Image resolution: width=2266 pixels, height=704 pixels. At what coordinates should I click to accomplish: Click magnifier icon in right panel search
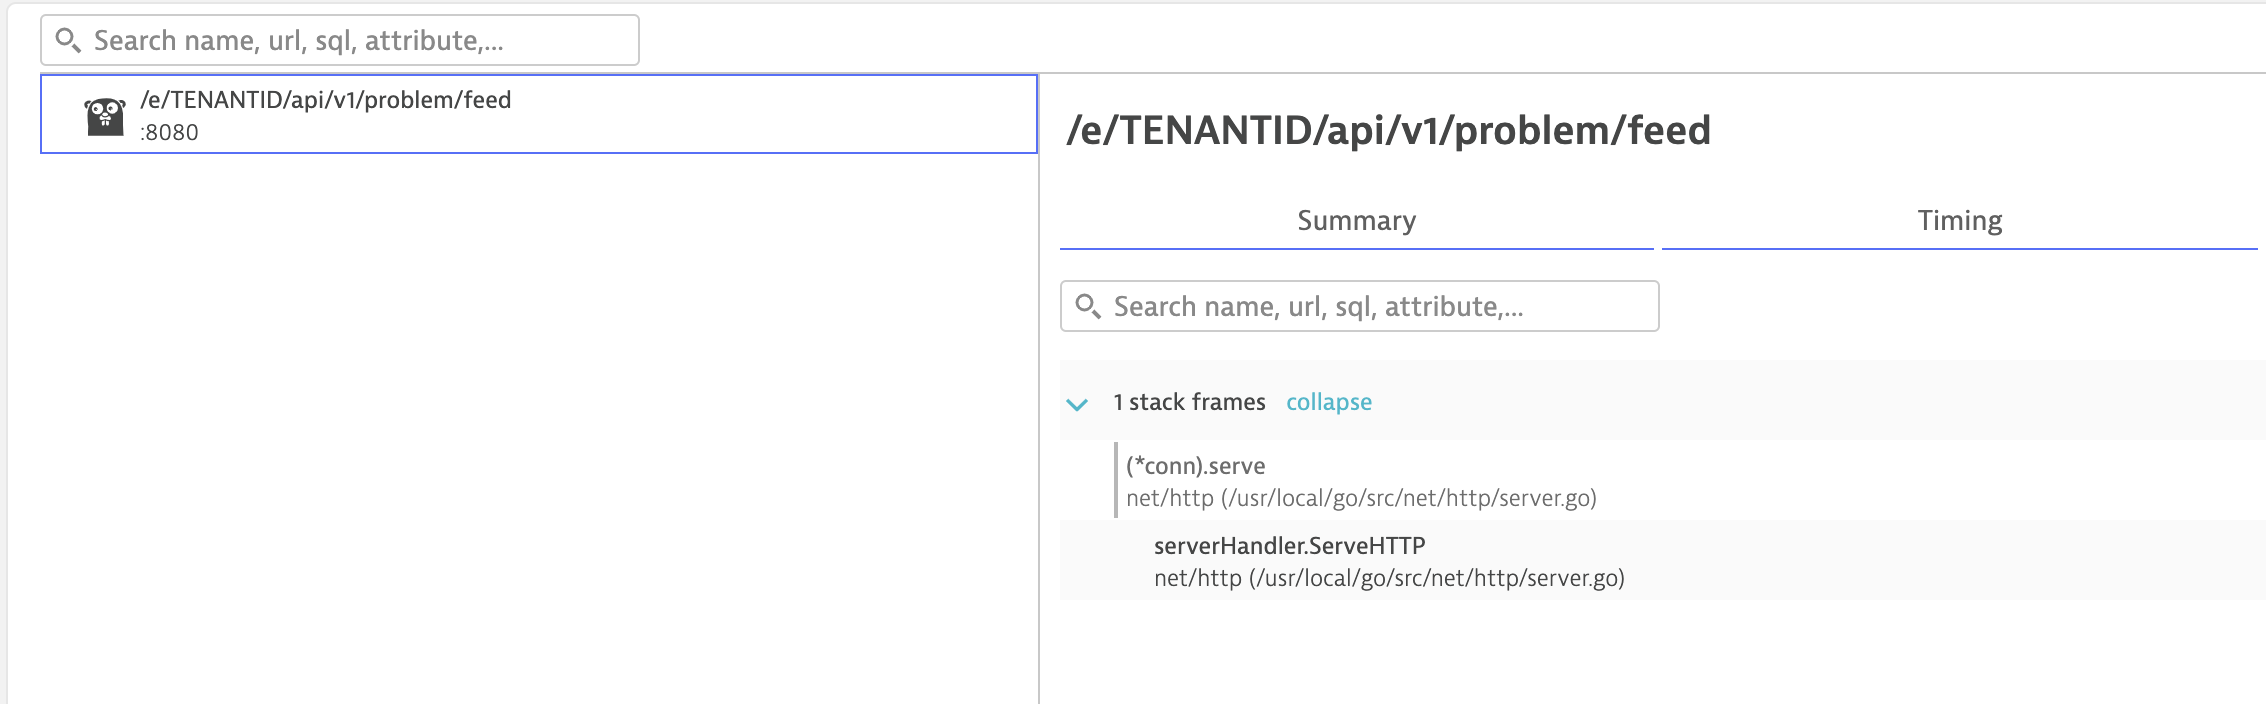(x=1088, y=306)
